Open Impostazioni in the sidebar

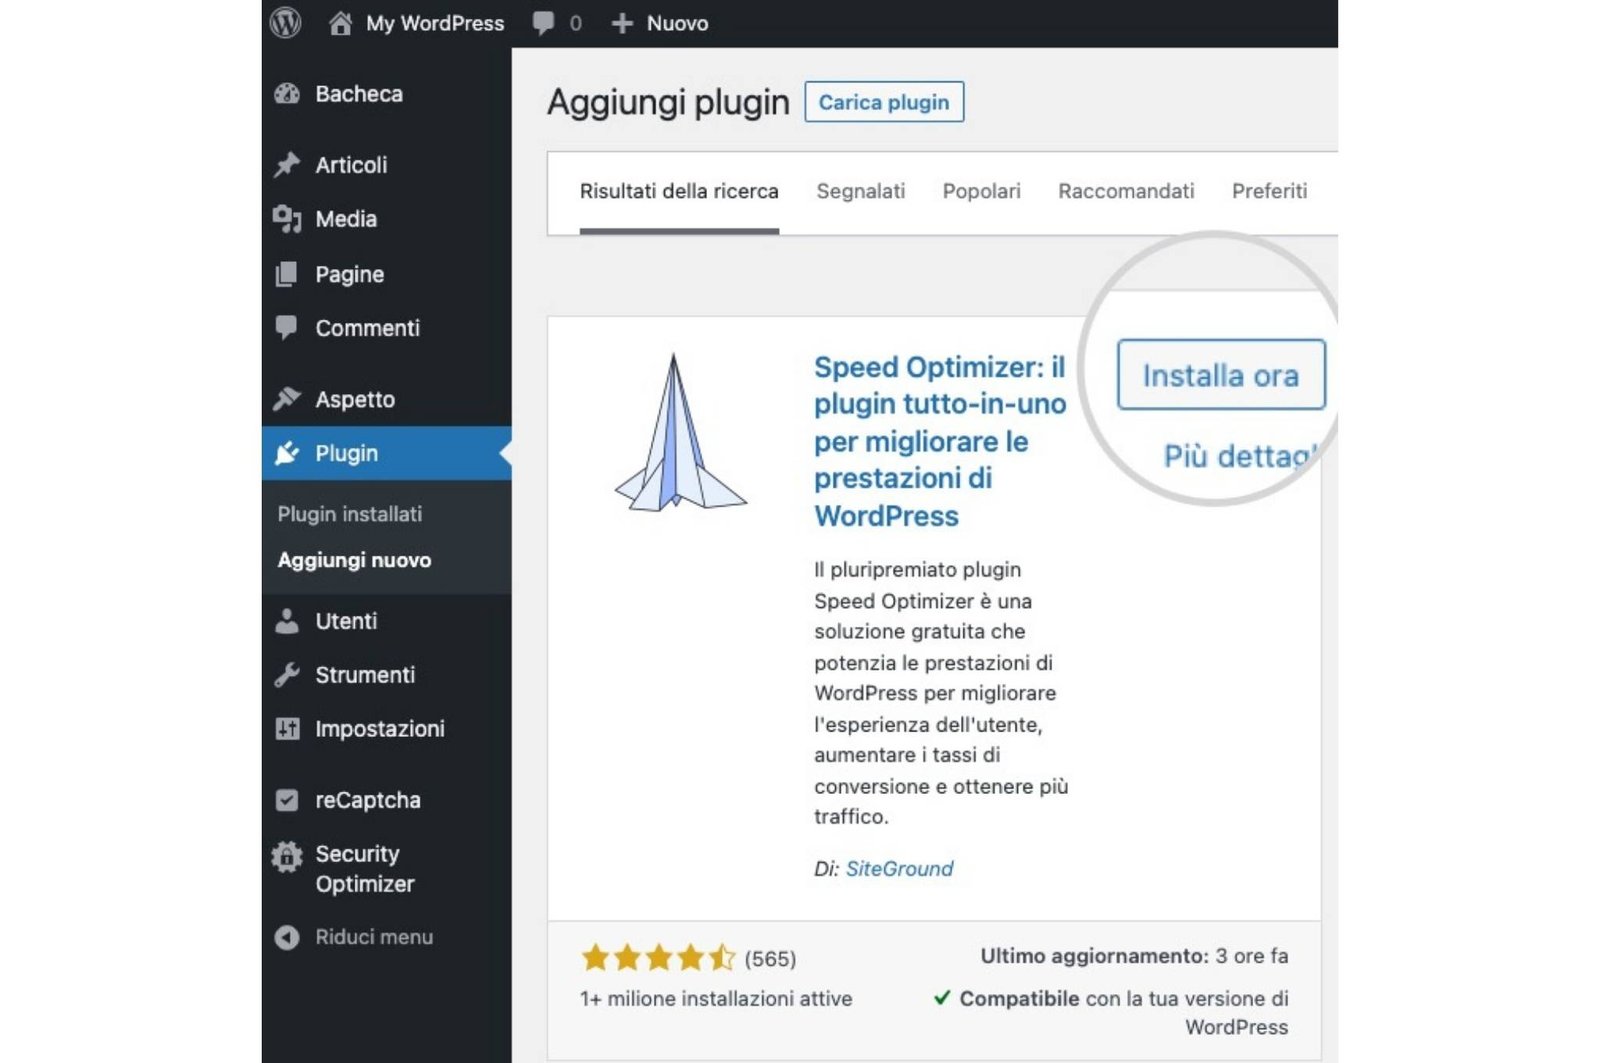pyautogui.click(x=380, y=729)
